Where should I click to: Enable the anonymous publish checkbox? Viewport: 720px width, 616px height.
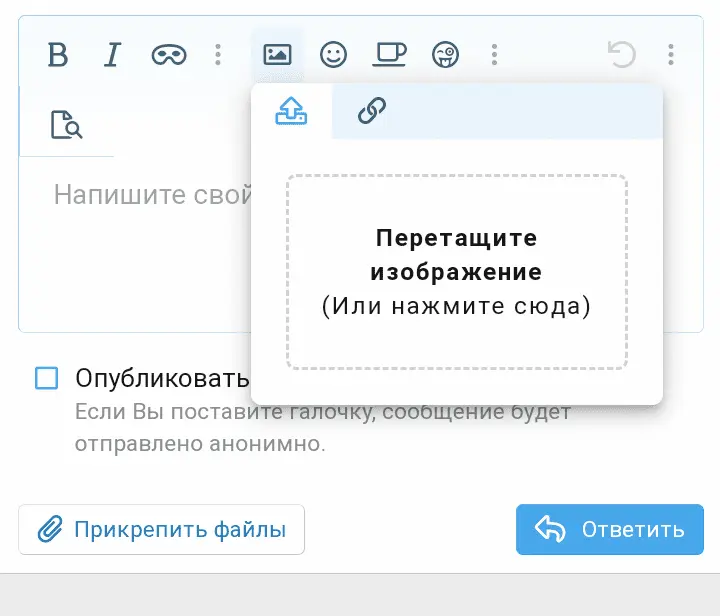pyautogui.click(x=47, y=378)
